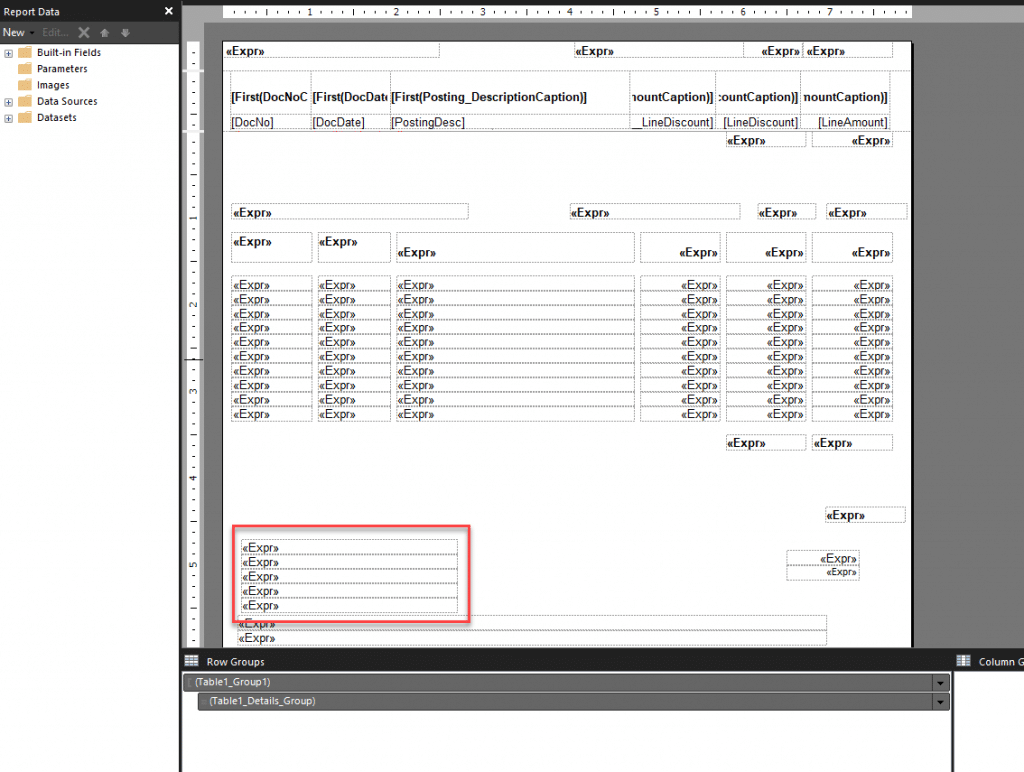
Task: Click the Datasets folder icon
Action: (25, 118)
